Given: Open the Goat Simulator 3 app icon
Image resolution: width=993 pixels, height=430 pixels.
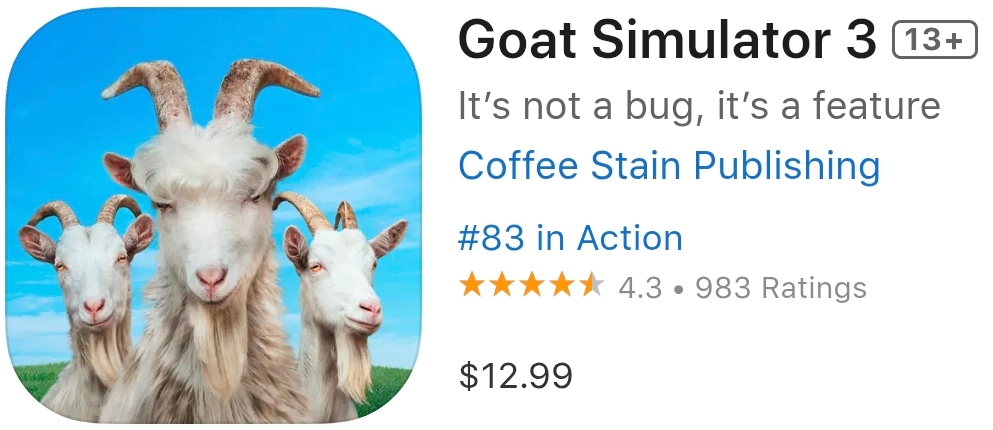Looking at the screenshot, I should 213,215.
